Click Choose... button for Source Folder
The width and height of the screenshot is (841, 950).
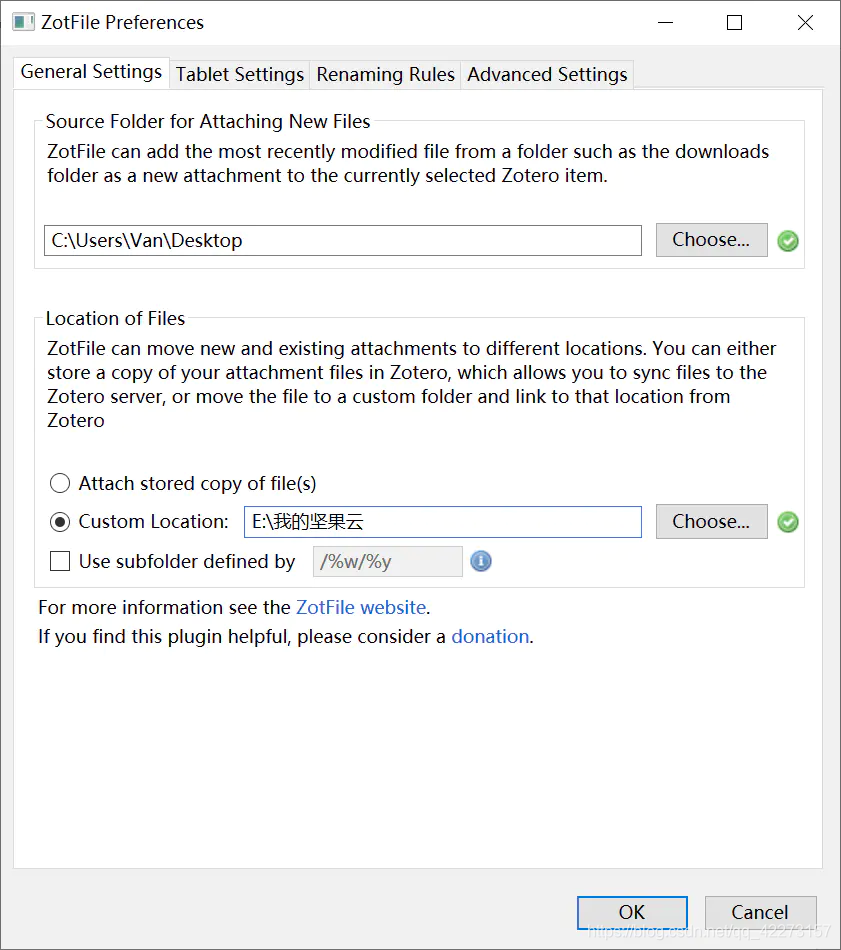point(711,240)
